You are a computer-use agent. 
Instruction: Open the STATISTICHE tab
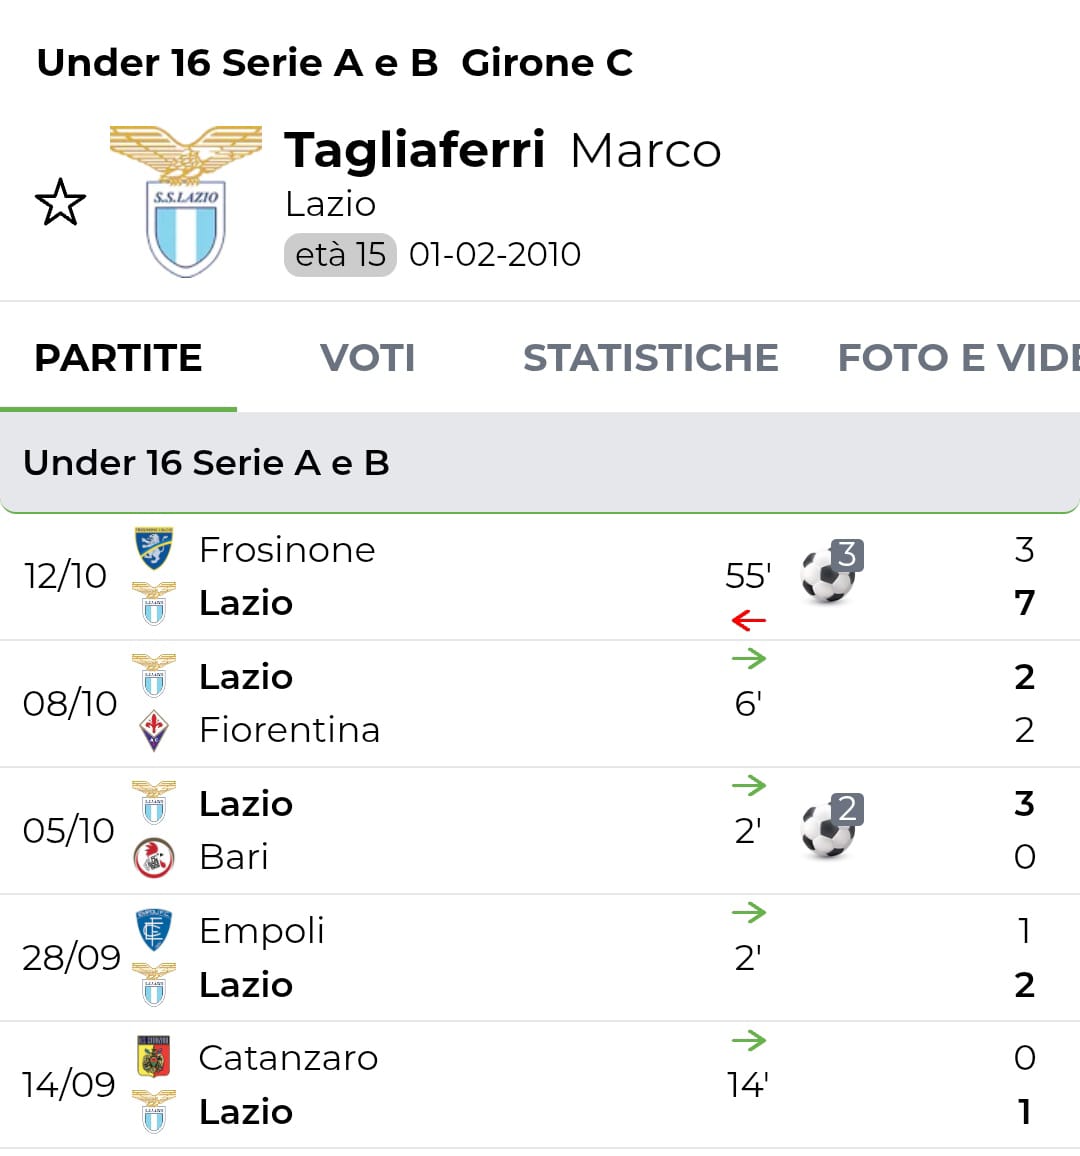(650, 358)
